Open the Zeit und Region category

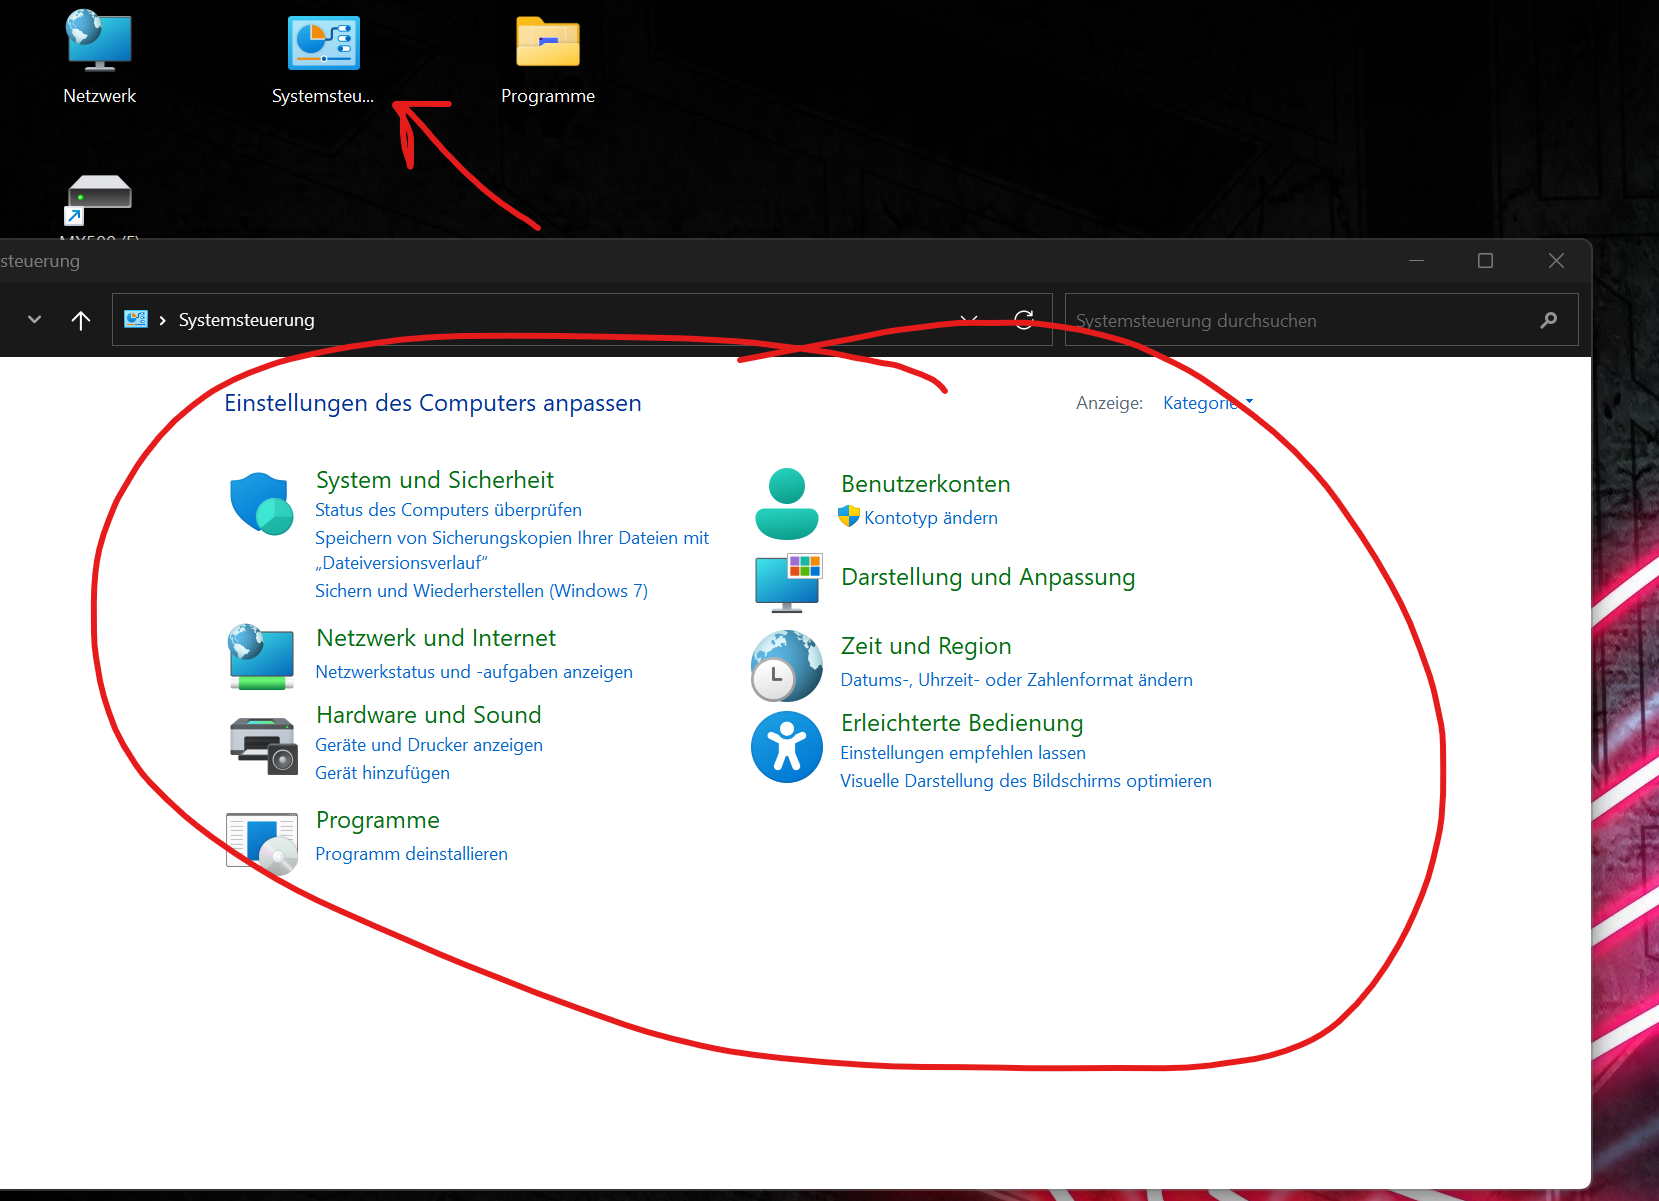point(926,646)
